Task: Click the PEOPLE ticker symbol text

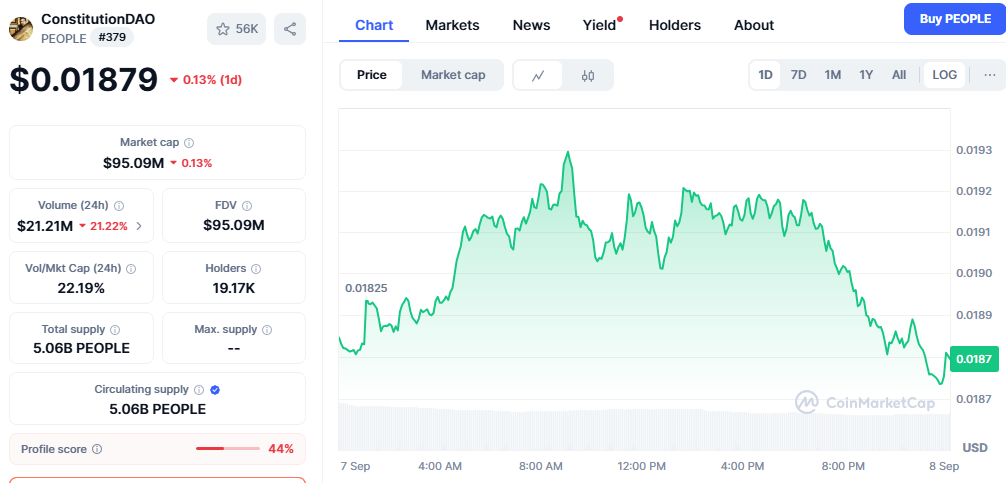Action: pyautogui.click(x=64, y=38)
